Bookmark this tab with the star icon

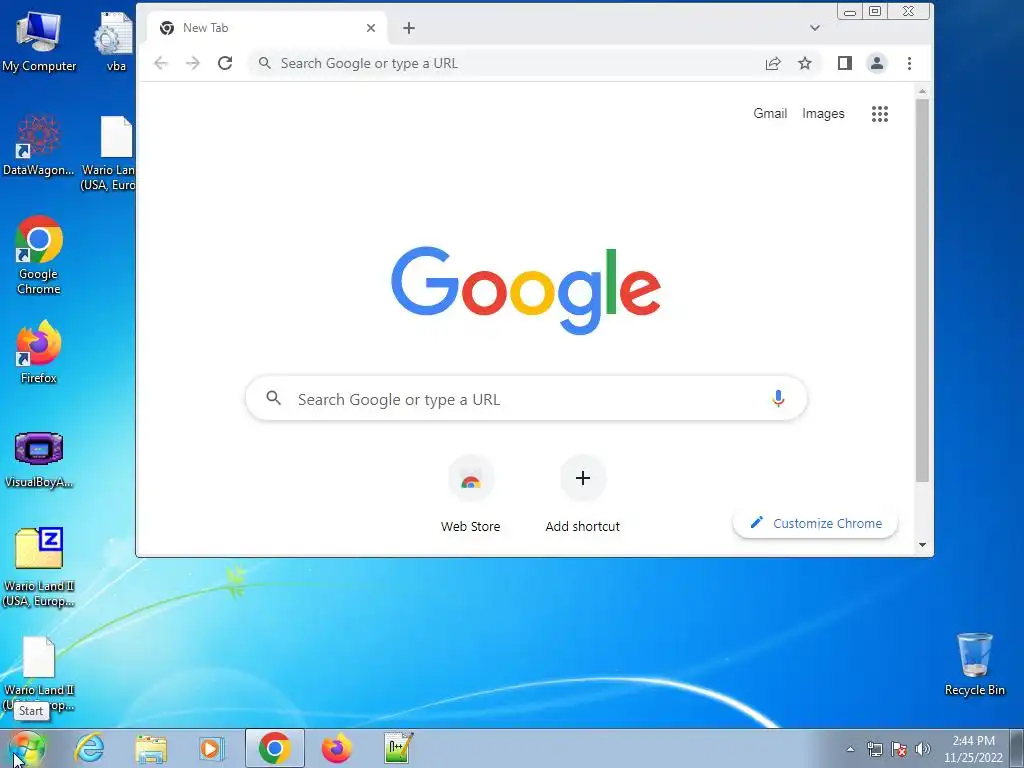point(805,63)
